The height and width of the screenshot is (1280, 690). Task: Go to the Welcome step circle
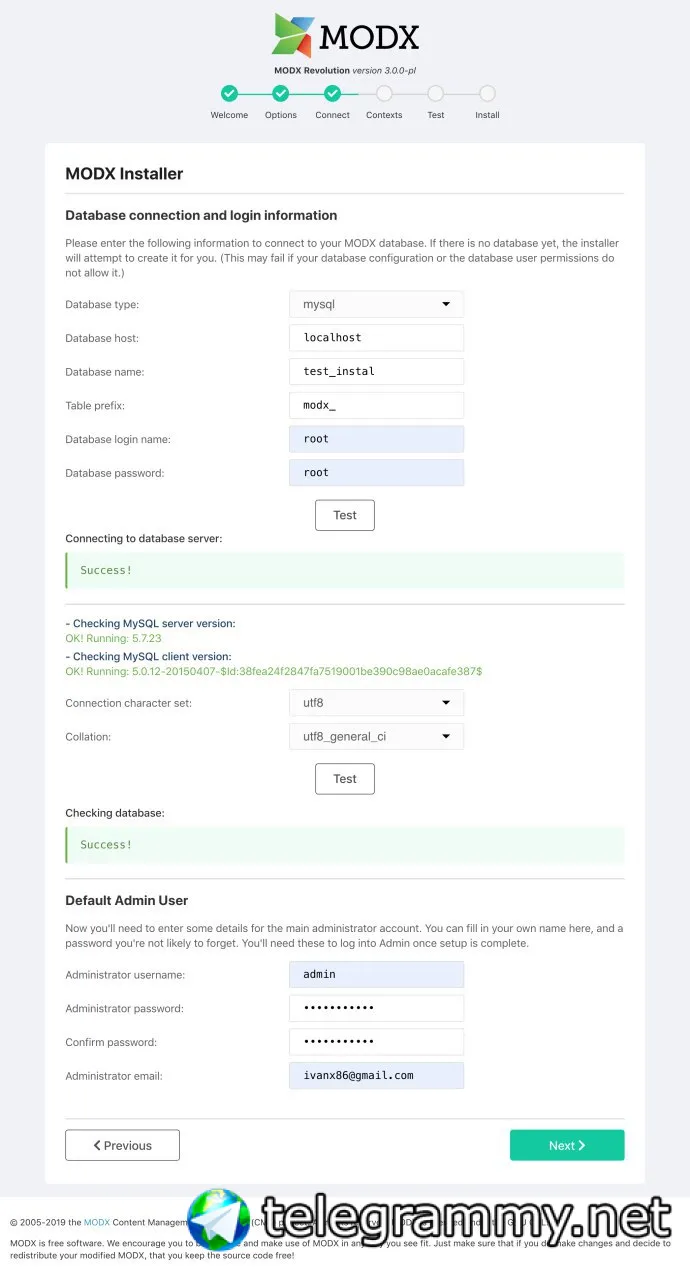[229, 94]
